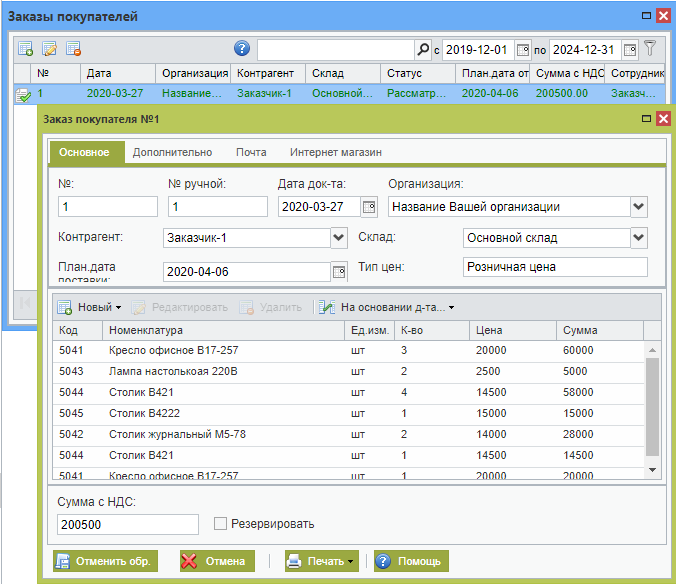The width and height of the screenshot is (676, 584).
Task: Open the calendar for План.дата поставки
Action: coord(339,271)
